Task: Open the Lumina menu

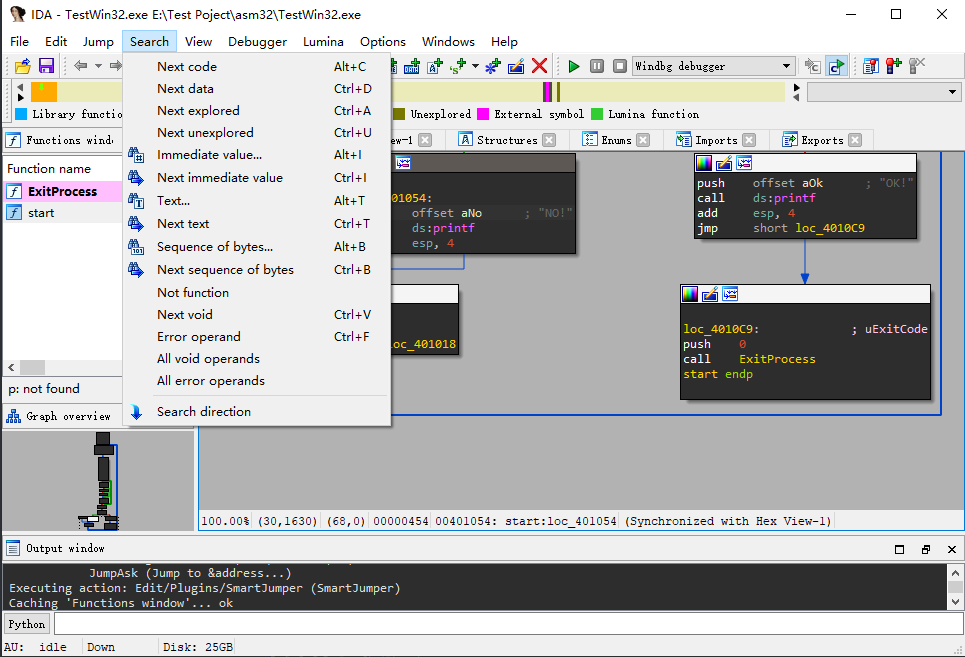Action: coord(323,42)
